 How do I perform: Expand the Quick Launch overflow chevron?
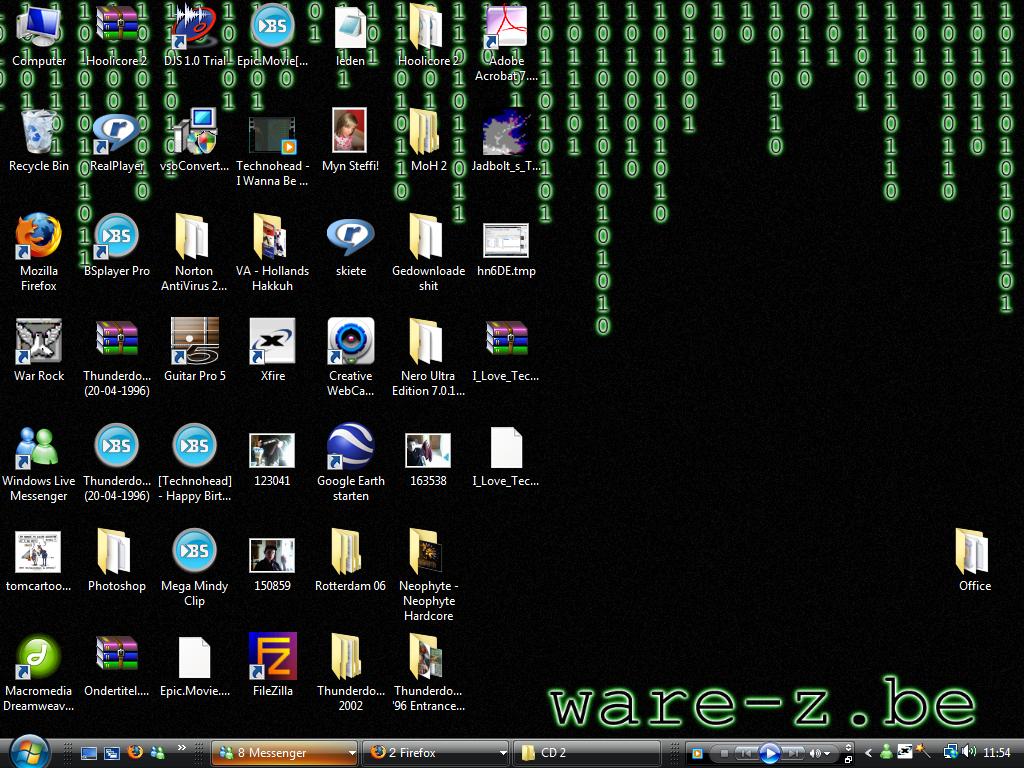(182, 748)
